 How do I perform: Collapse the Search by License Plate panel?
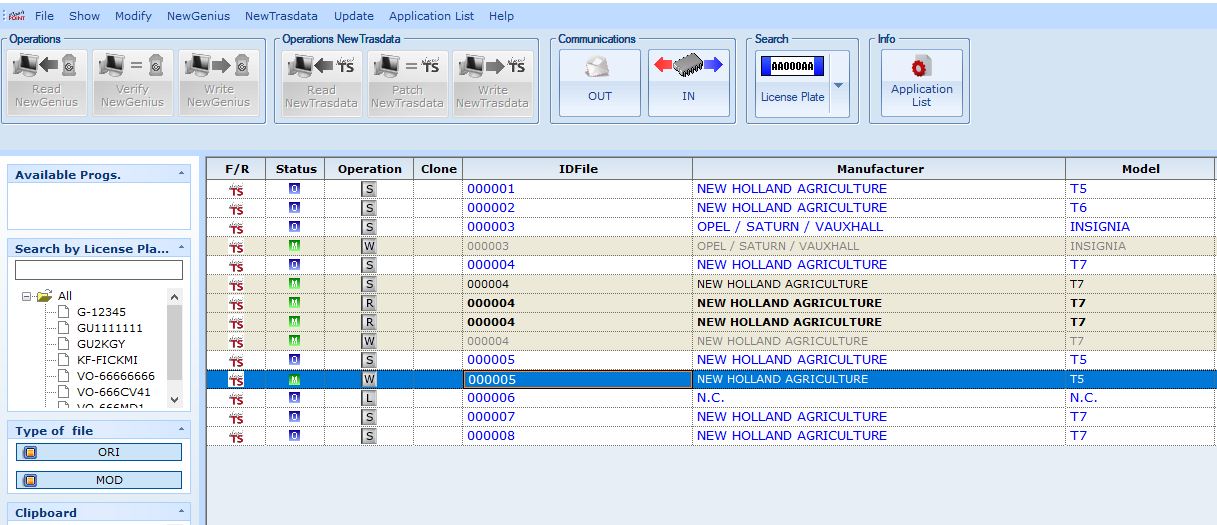pyautogui.click(x=181, y=248)
